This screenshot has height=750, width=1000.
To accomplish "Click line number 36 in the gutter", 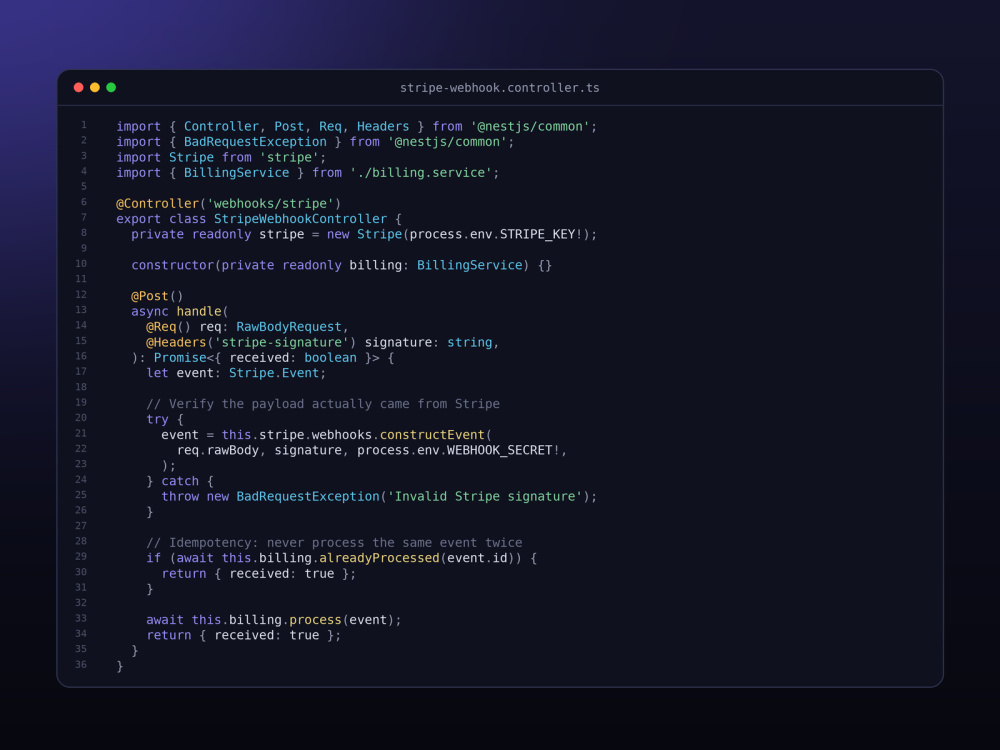I will (x=81, y=665).
